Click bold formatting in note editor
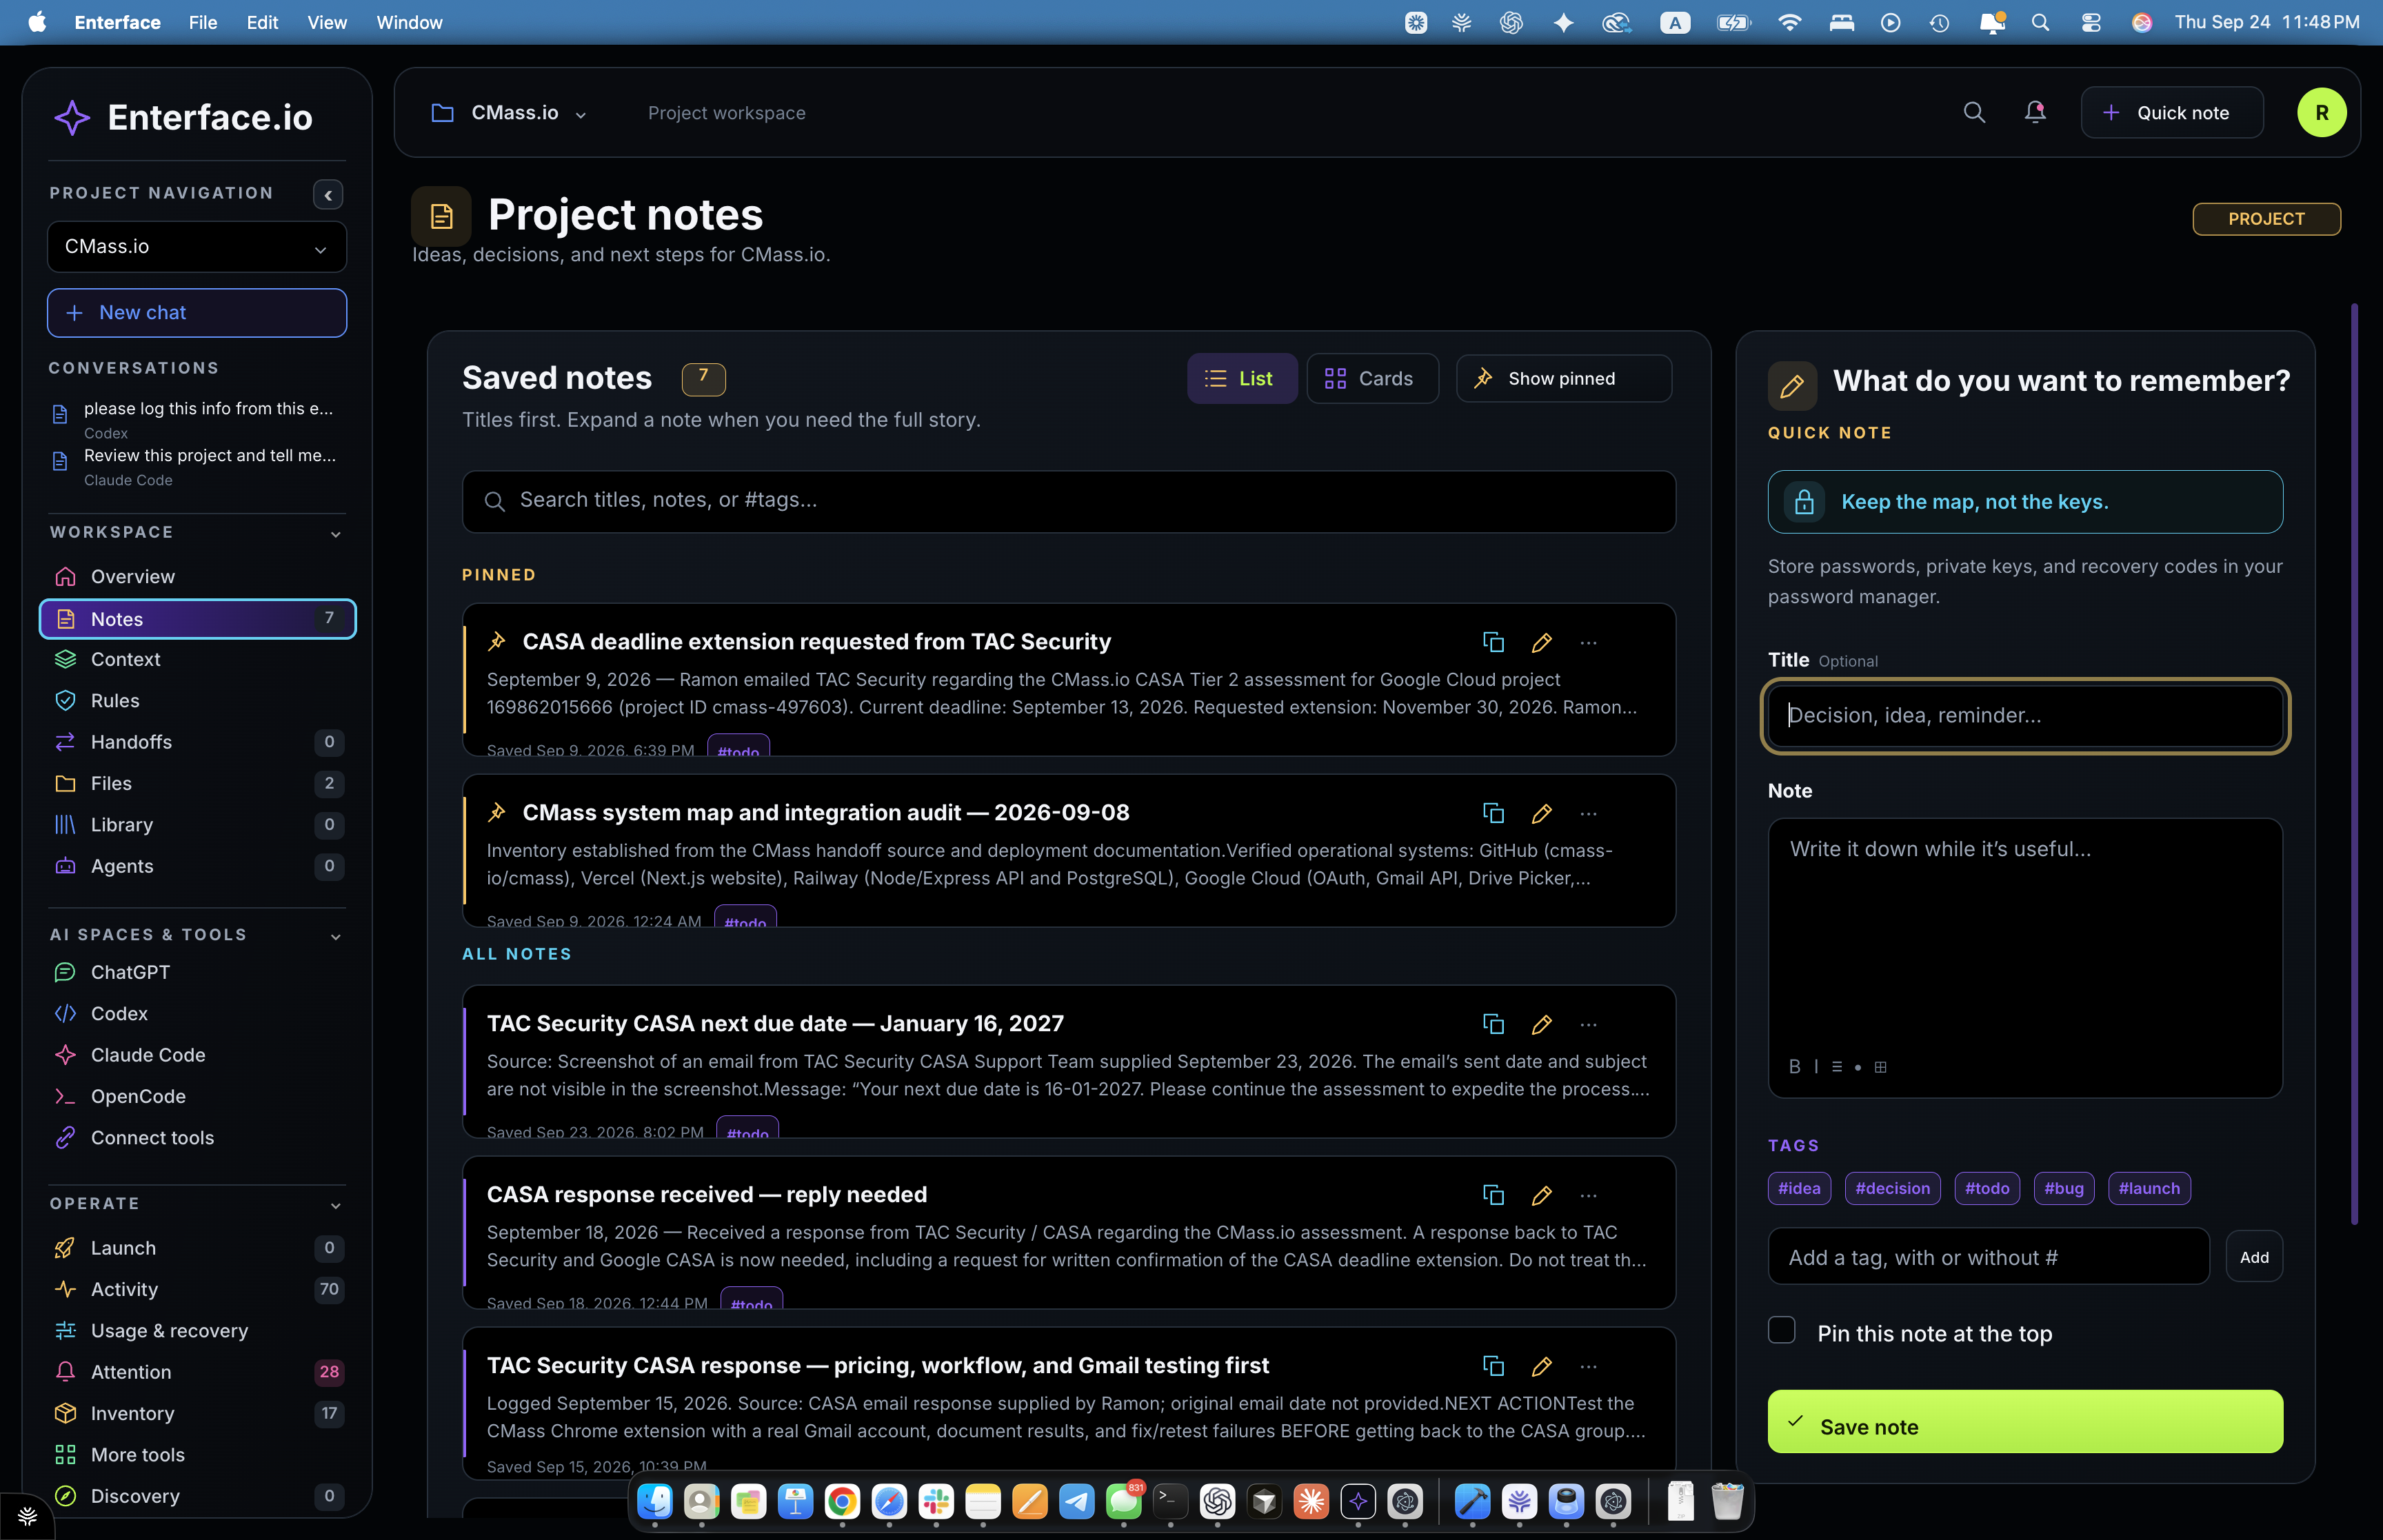This screenshot has height=1540, width=2383. (x=1794, y=1067)
